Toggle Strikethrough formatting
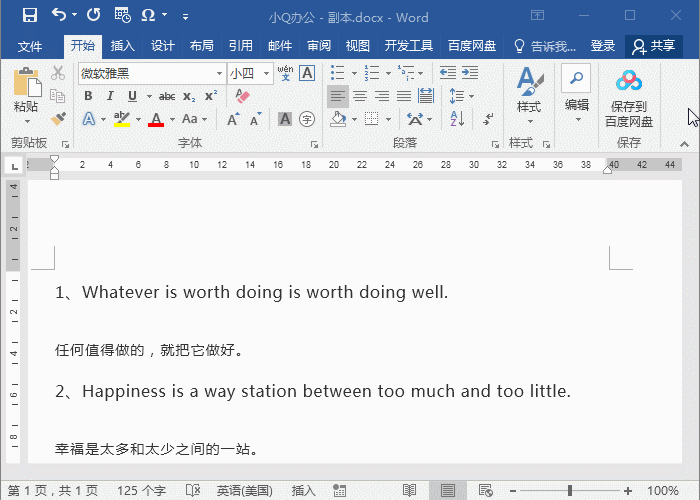 [x=166, y=96]
